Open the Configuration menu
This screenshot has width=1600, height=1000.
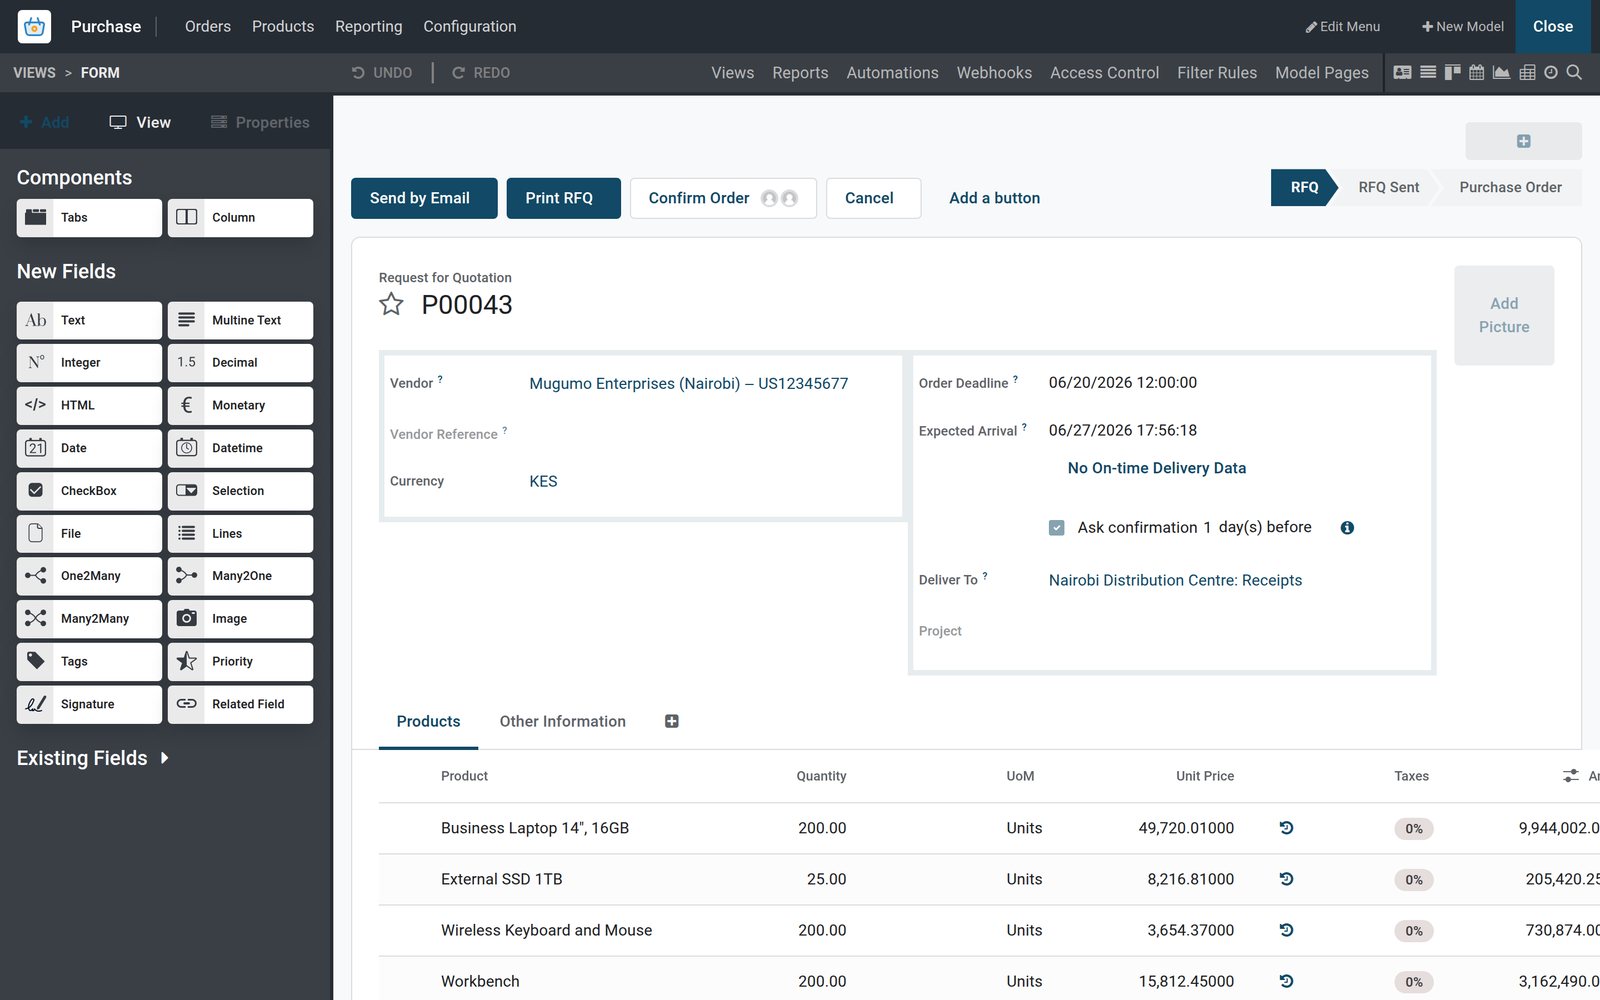[x=470, y=26]
